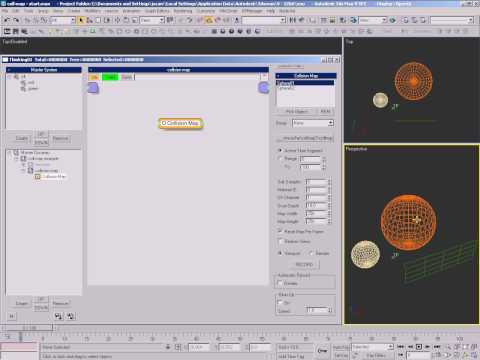This screenshot has height=360, width=480.
Task: Toggle checkbox below Reset Map Per Frame
Action: (x=280, y=241)
